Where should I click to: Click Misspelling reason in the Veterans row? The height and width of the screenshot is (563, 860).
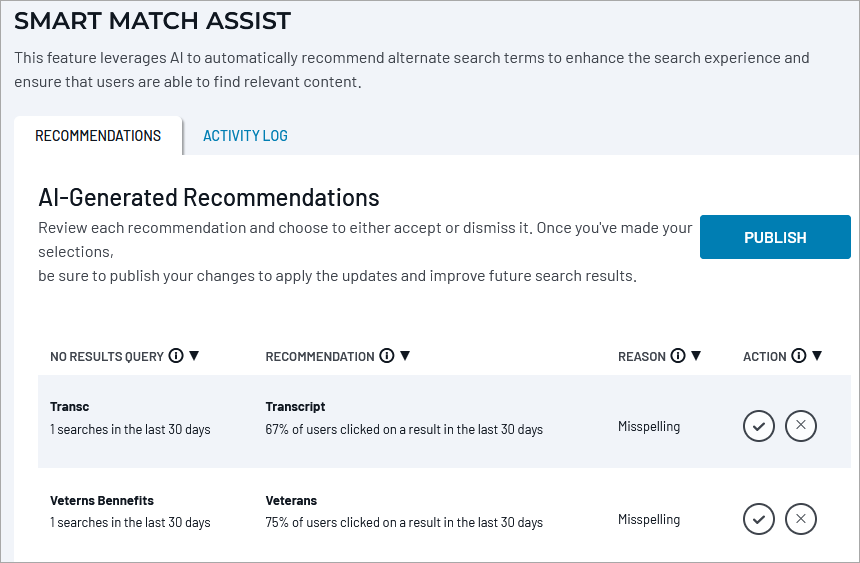649,519
